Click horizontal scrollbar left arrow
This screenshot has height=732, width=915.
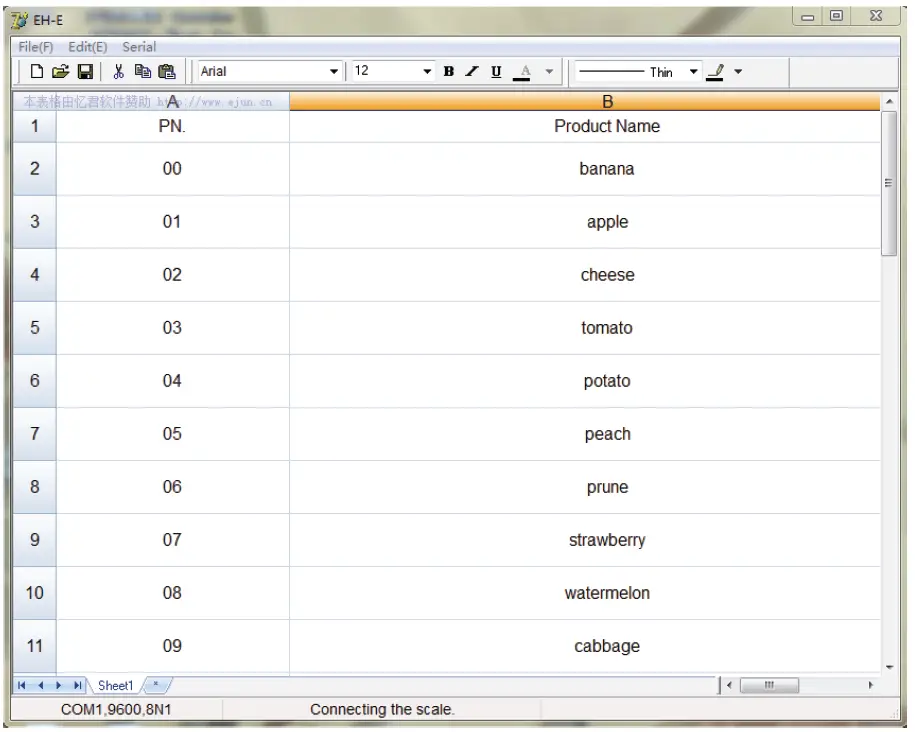point(729,685)
